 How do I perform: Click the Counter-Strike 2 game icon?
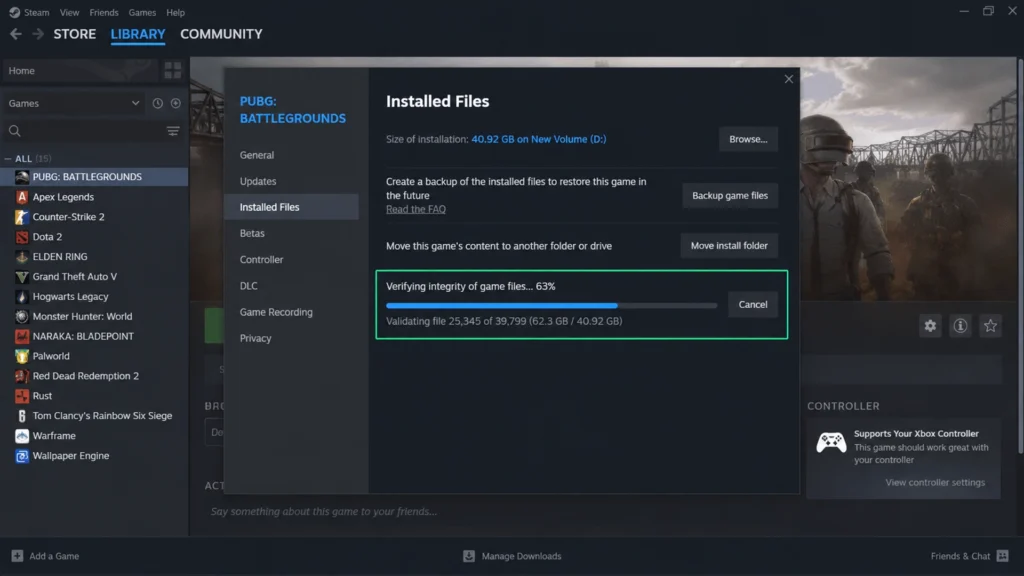(x=22, y=217)
